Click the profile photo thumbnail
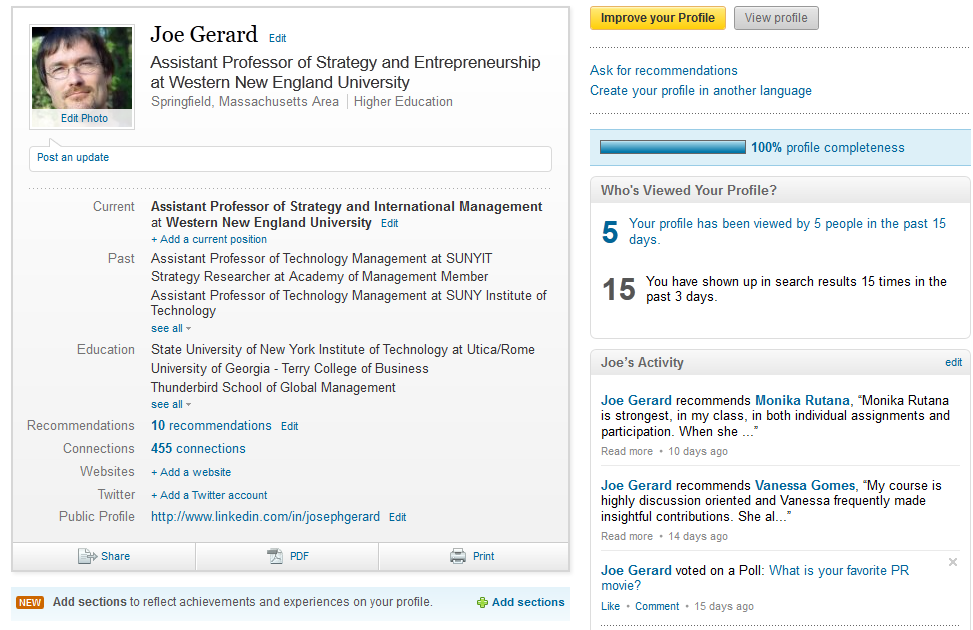973x630 pixels. 82,68
